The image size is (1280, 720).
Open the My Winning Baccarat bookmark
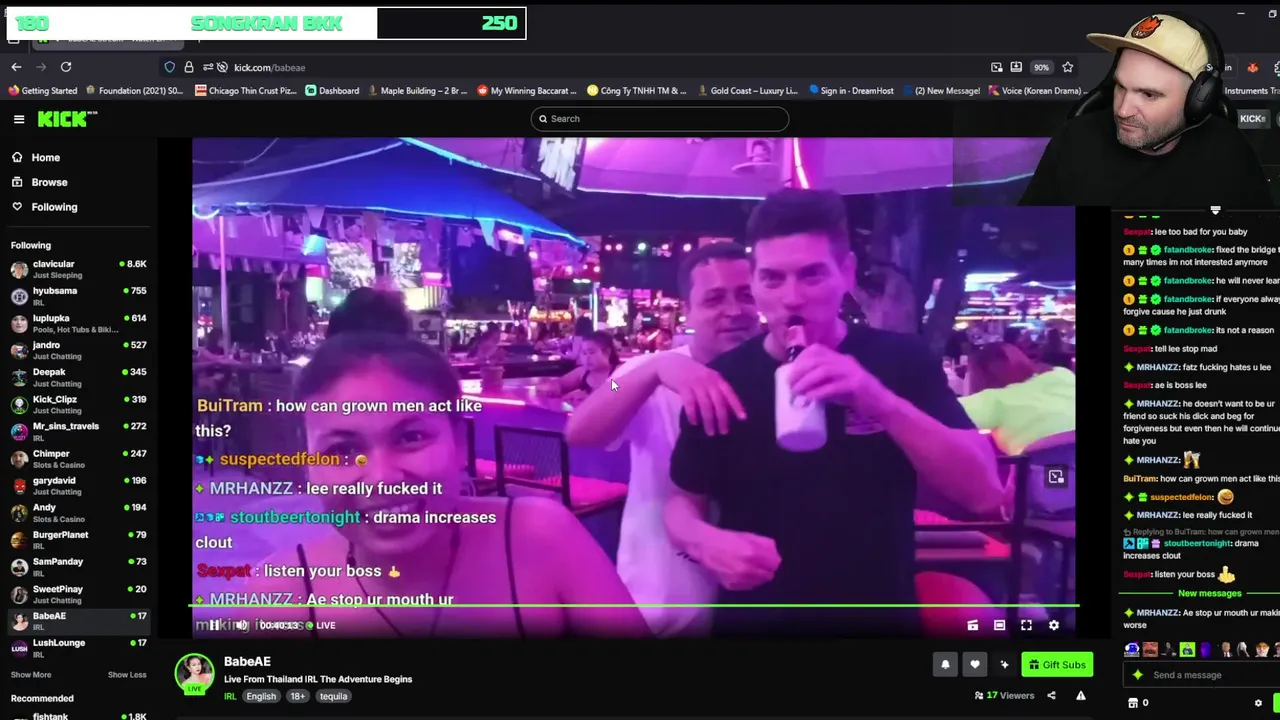527,91
